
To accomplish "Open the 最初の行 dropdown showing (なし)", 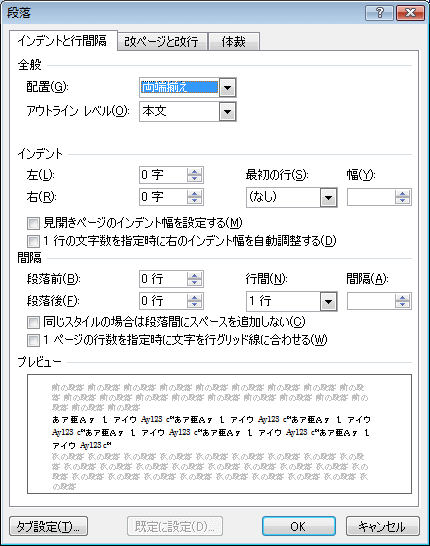I will 328,198.
